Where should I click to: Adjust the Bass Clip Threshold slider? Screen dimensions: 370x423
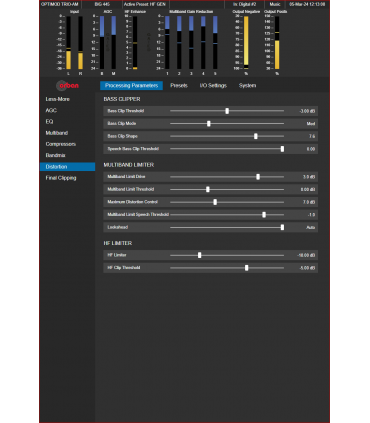point(227,111)
